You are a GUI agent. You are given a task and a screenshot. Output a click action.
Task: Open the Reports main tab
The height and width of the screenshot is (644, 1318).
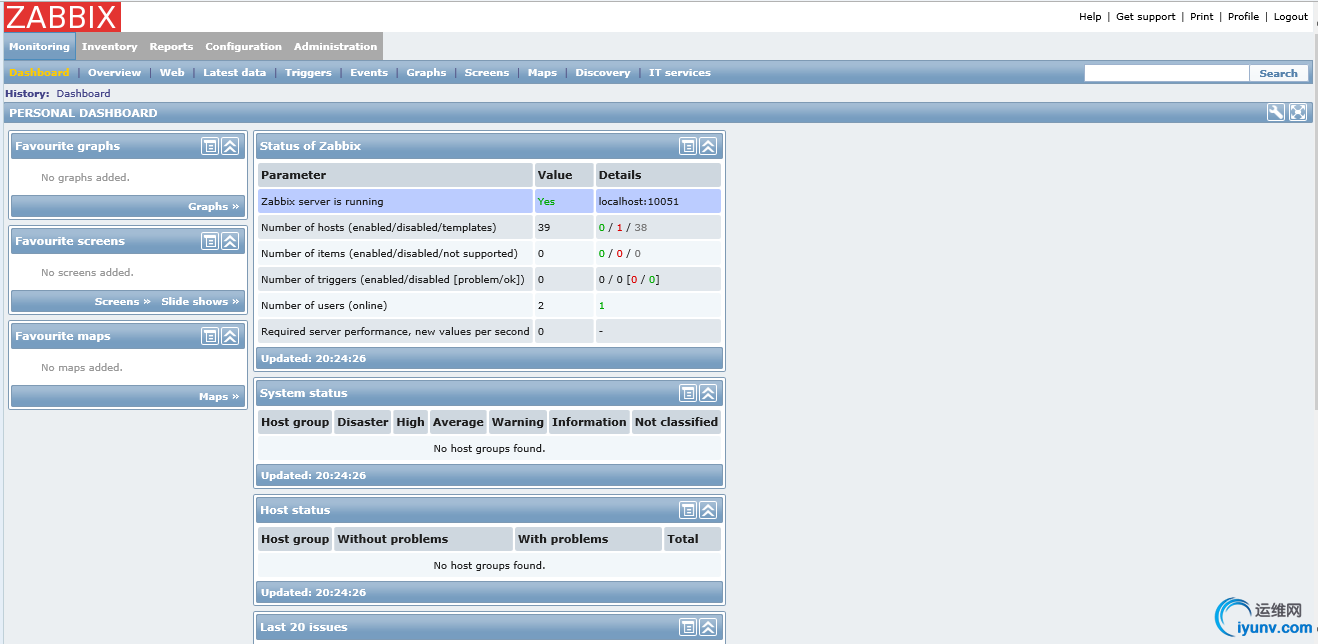pyautogui.click(x=171, y=46)
